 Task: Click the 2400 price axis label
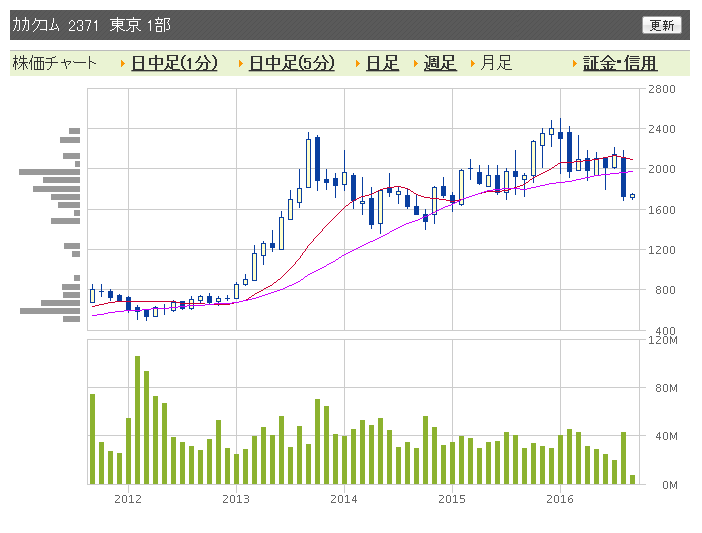click(662, 129)
